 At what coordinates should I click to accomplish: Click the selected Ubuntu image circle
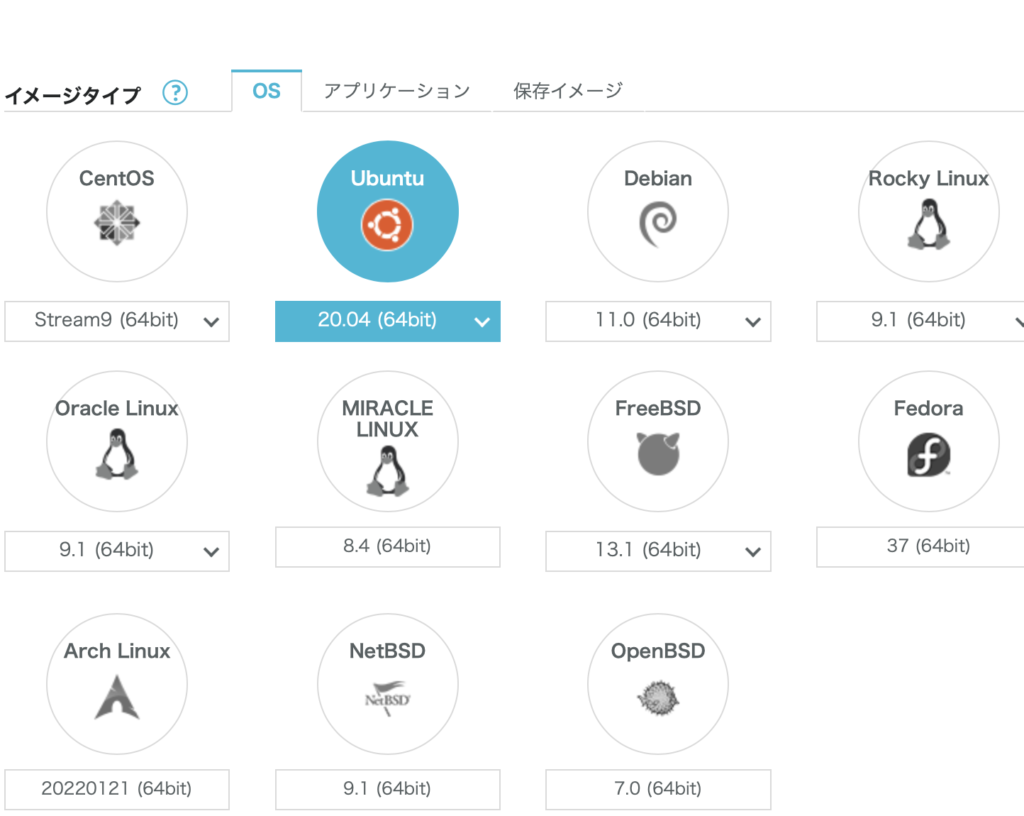point(387,212)
